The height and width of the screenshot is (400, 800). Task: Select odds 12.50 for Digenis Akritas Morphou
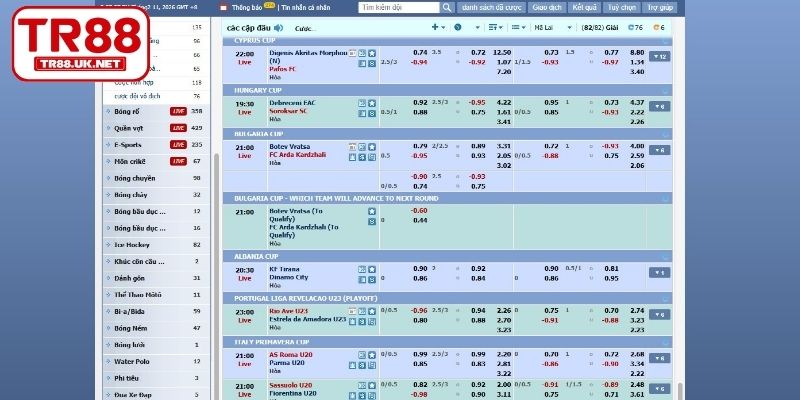tap(502, 53)
